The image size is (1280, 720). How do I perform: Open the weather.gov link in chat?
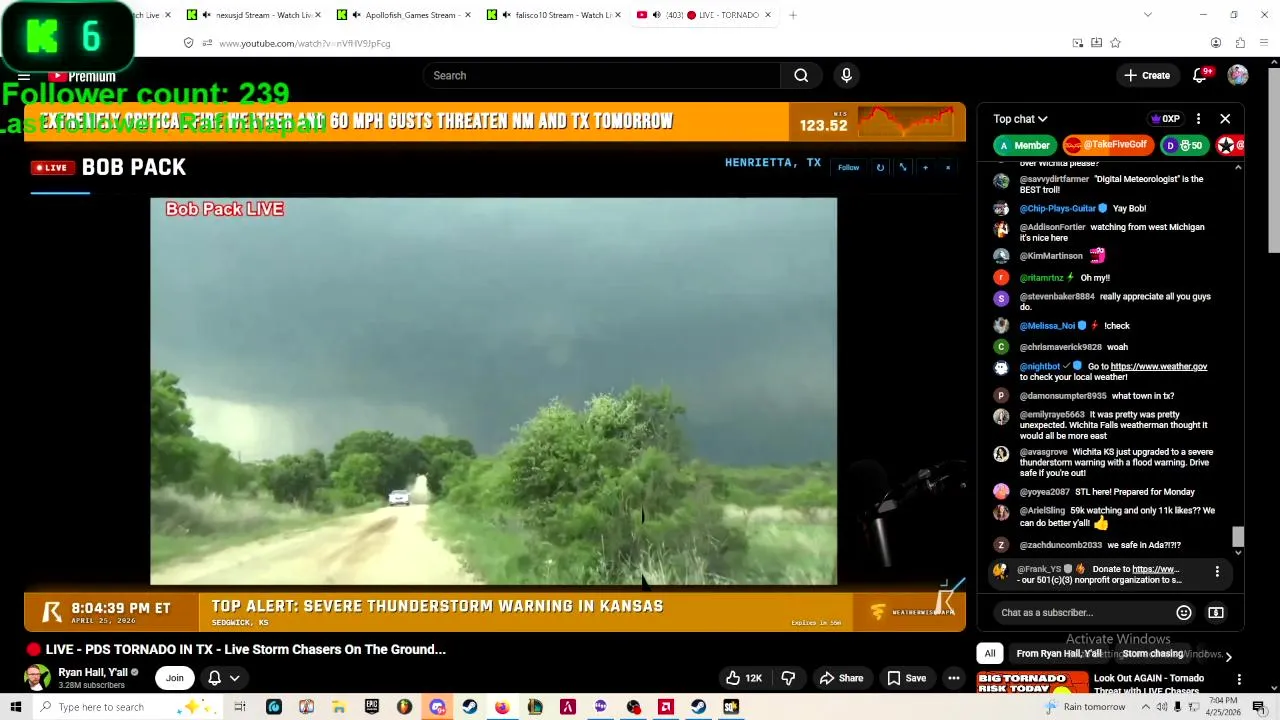click(1158, 366)
